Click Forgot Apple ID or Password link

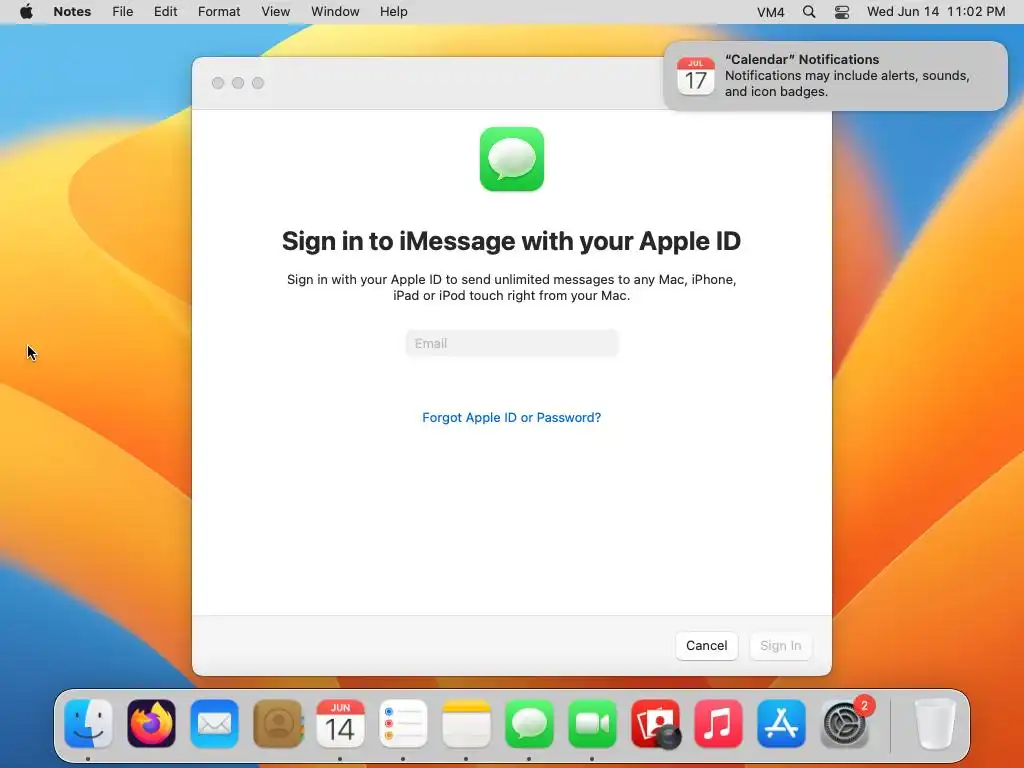[511, 417]
